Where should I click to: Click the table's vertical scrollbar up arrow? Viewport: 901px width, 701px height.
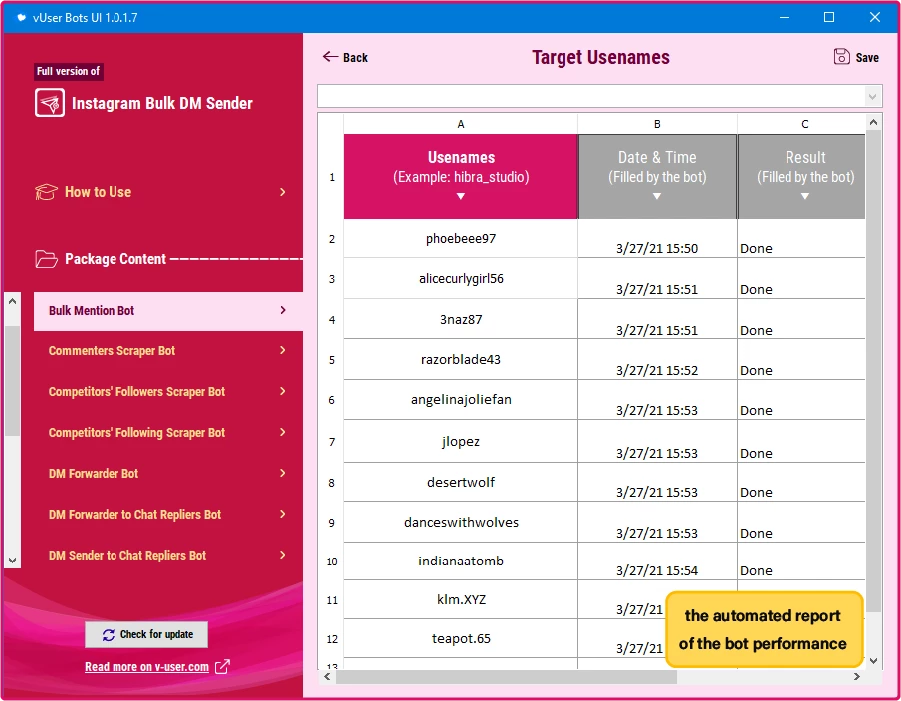tap(873, 122)
